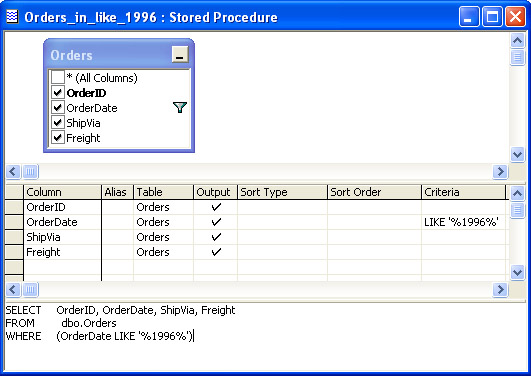This screenshot has width=531, height=376.
Task: Open the Sort Order cell for the Freight row
Action: [x=374, y=252]
